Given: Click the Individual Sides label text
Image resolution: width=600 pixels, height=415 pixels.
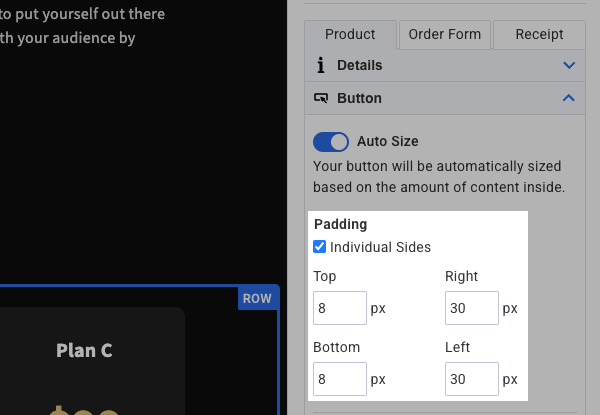Looking at the screenshot, I should 380,246.
